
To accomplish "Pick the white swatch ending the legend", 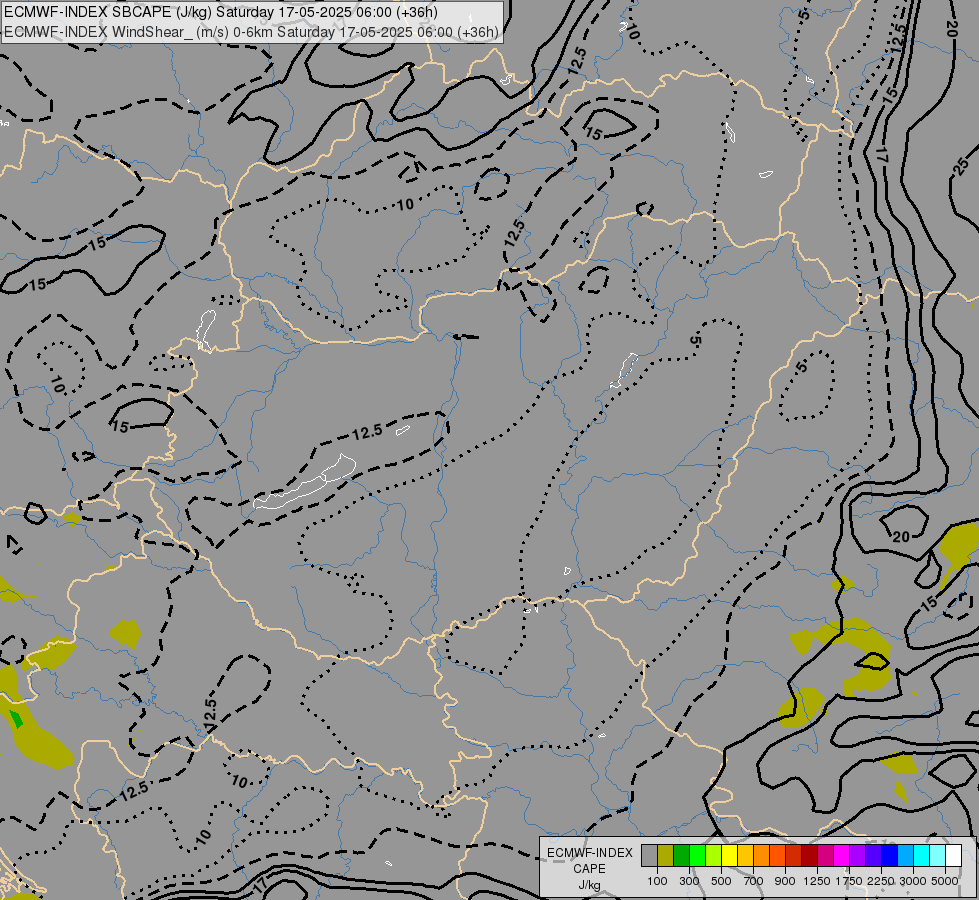I will pos(954,855).
